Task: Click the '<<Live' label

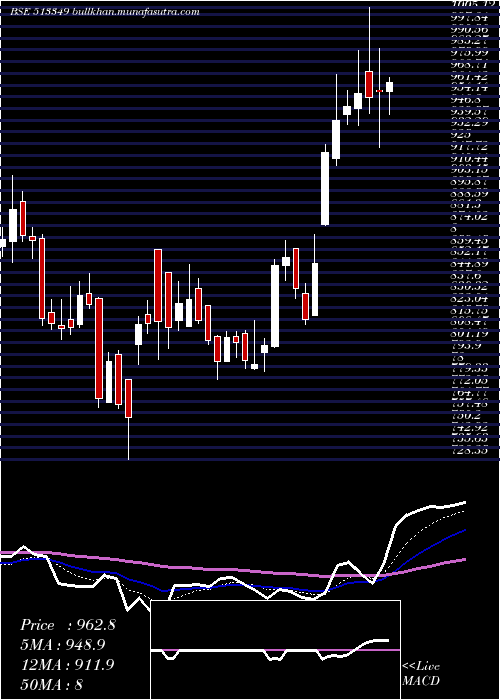Action: click(421, 667)
